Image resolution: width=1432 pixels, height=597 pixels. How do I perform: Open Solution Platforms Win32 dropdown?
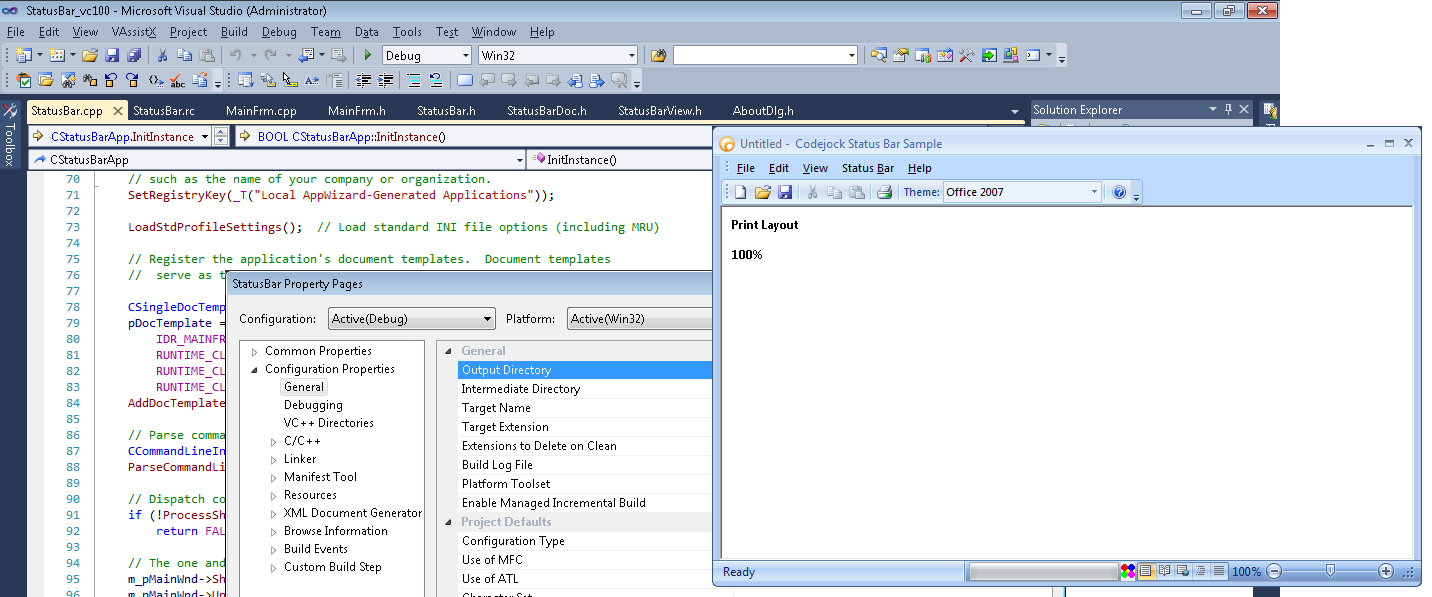(631, 55)
